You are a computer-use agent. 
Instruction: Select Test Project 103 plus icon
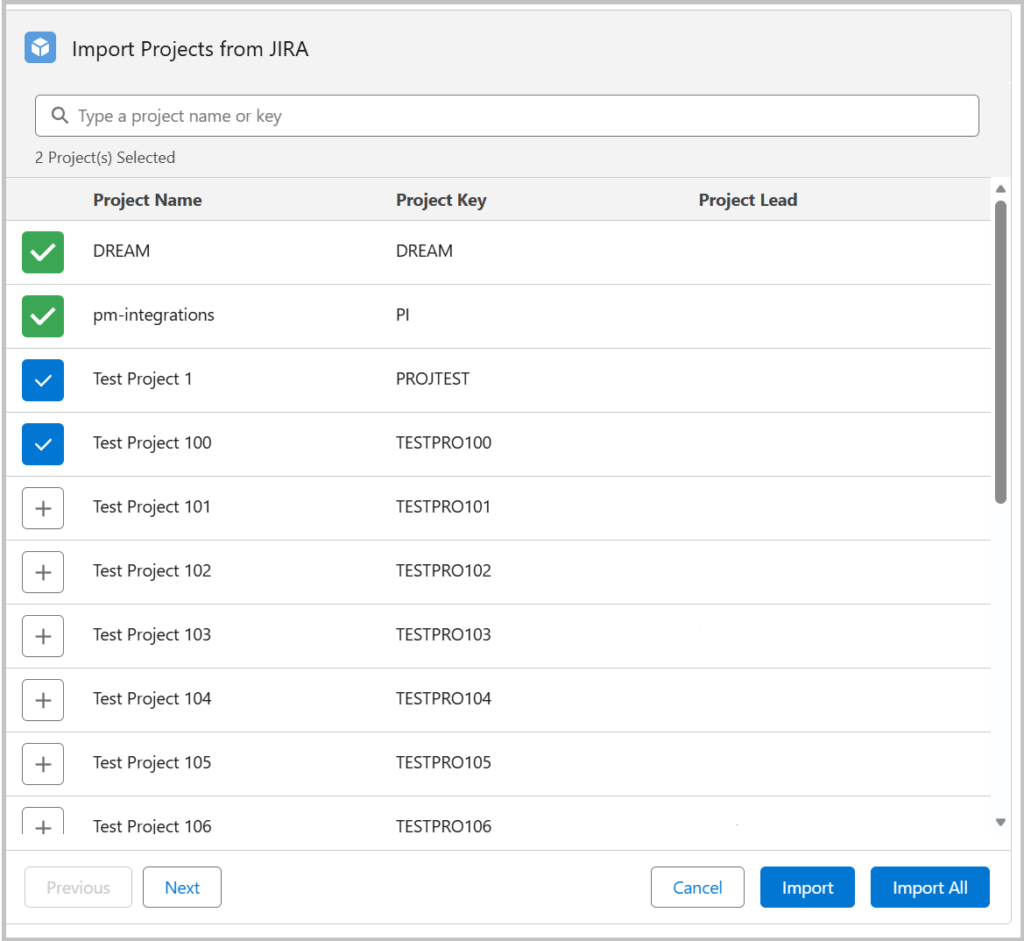(x=43, y=636)
